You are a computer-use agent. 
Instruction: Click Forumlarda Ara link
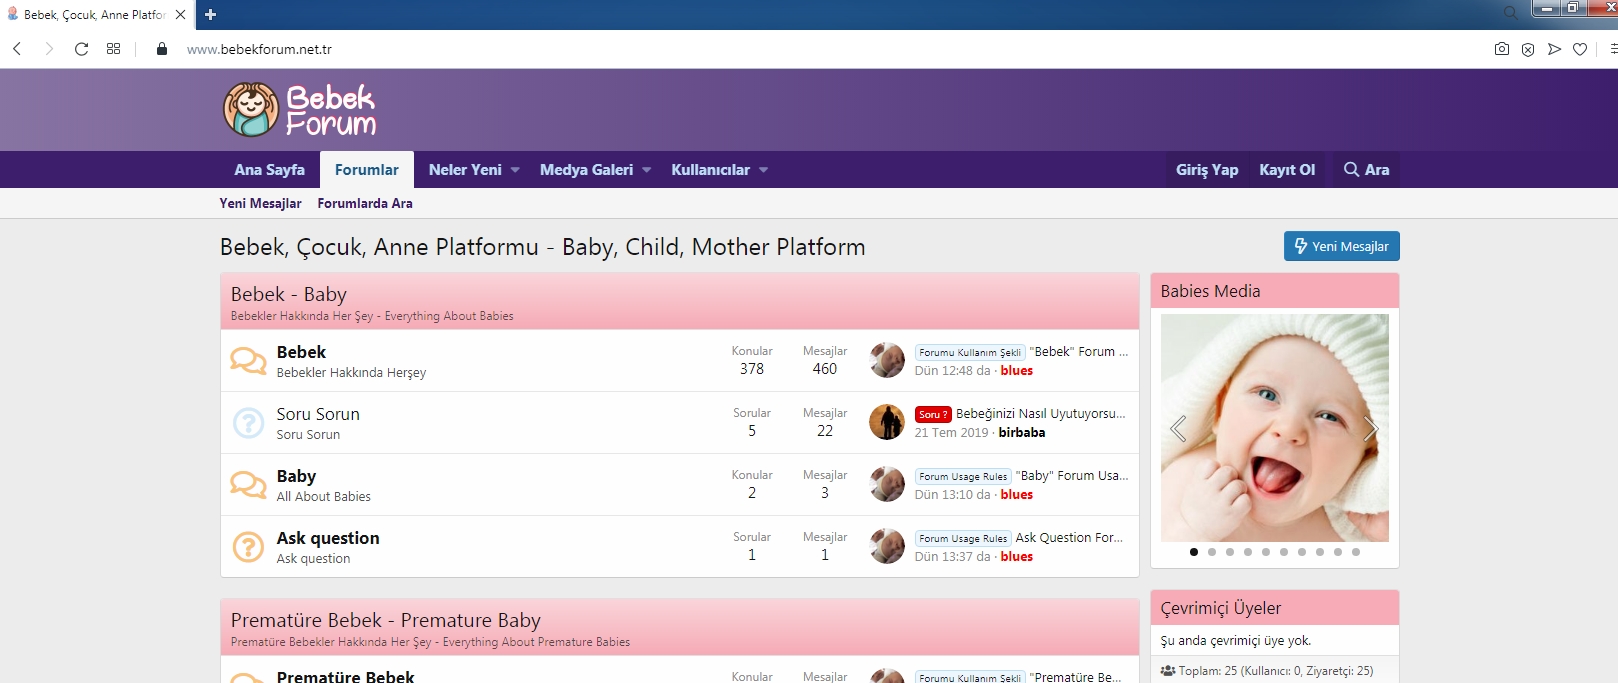point(365,203)
